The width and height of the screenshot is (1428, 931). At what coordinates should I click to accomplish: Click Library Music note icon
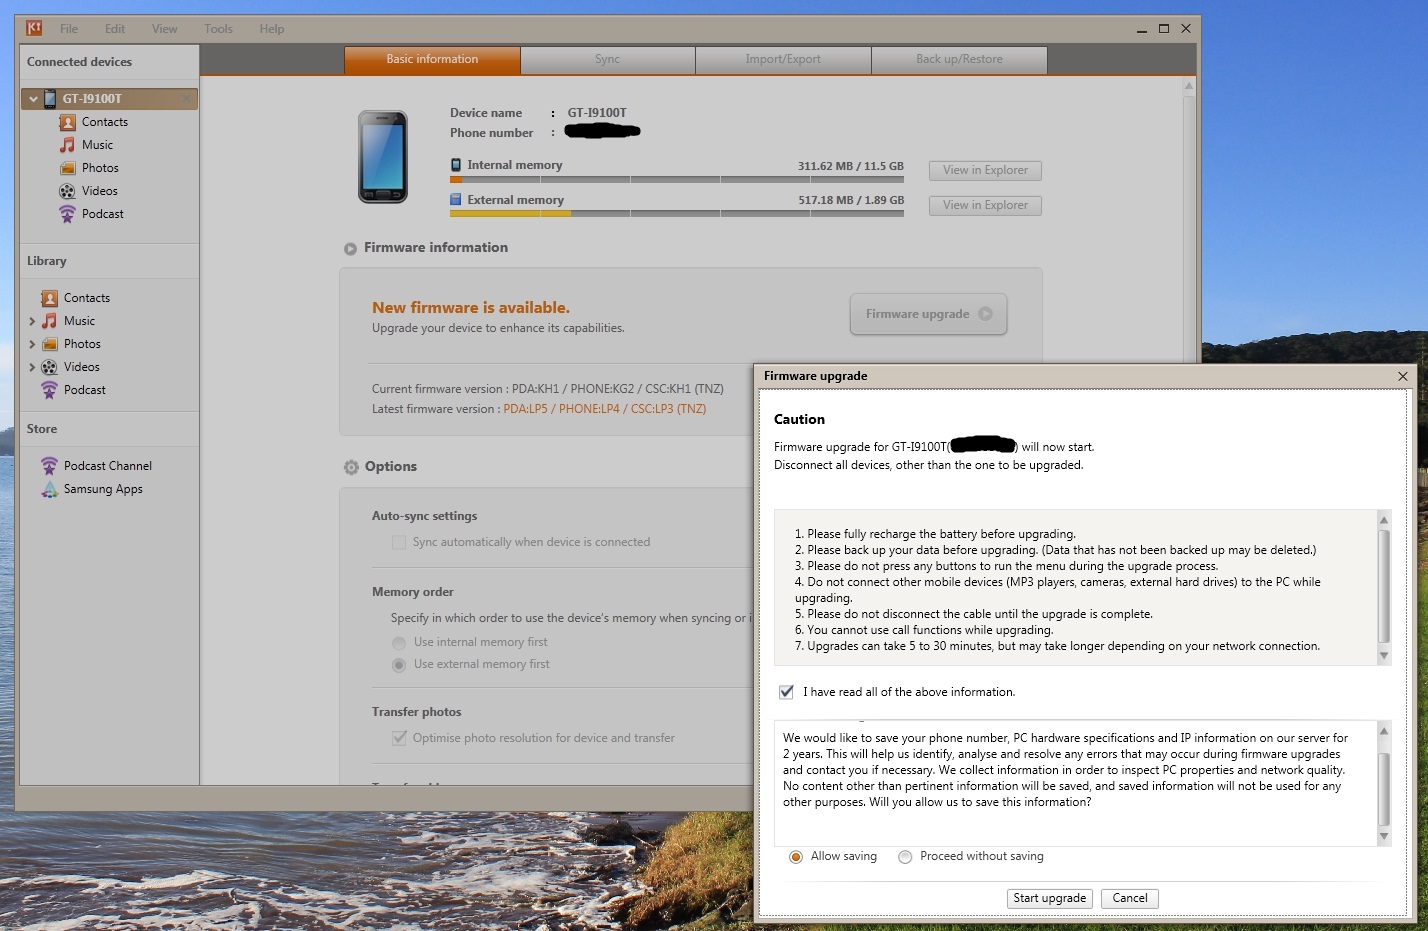point(49,321)
